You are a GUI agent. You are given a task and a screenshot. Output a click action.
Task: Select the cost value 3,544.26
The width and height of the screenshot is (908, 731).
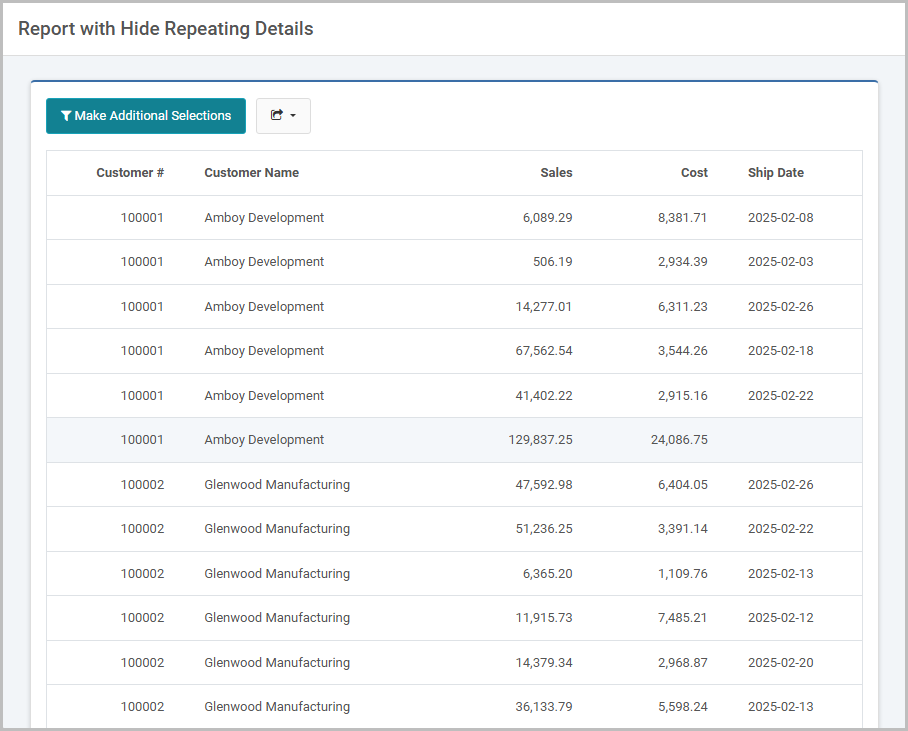[x=682, y=351]
